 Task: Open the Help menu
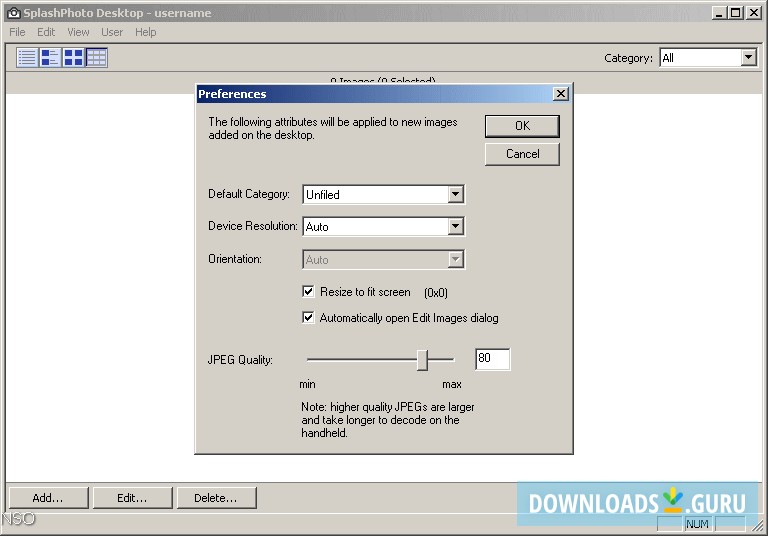145,32
